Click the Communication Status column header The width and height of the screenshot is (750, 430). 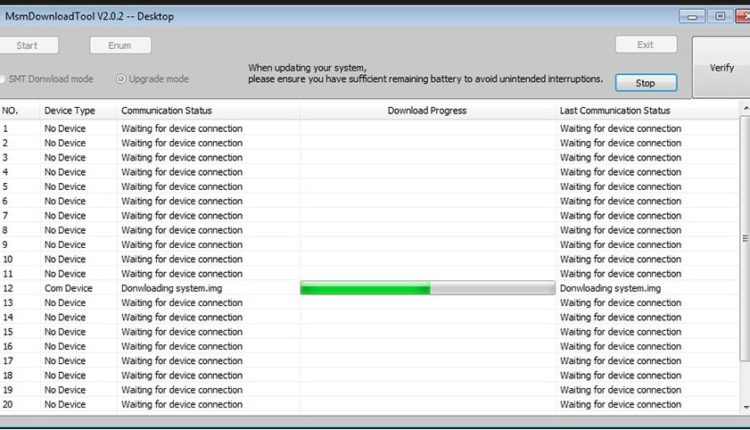[x=166, y=111]
